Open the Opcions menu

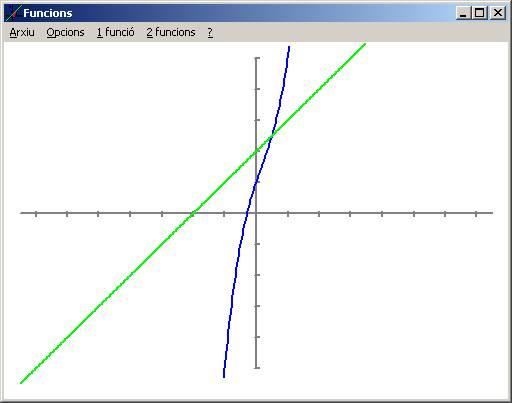point(65,32)
